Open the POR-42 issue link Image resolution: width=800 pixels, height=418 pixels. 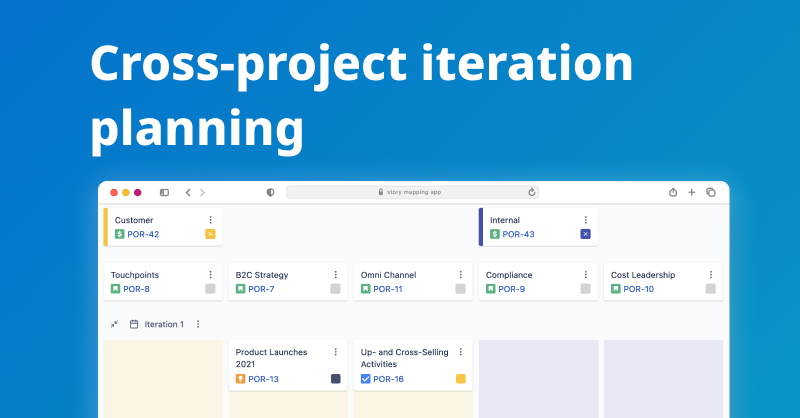[143, 234]
